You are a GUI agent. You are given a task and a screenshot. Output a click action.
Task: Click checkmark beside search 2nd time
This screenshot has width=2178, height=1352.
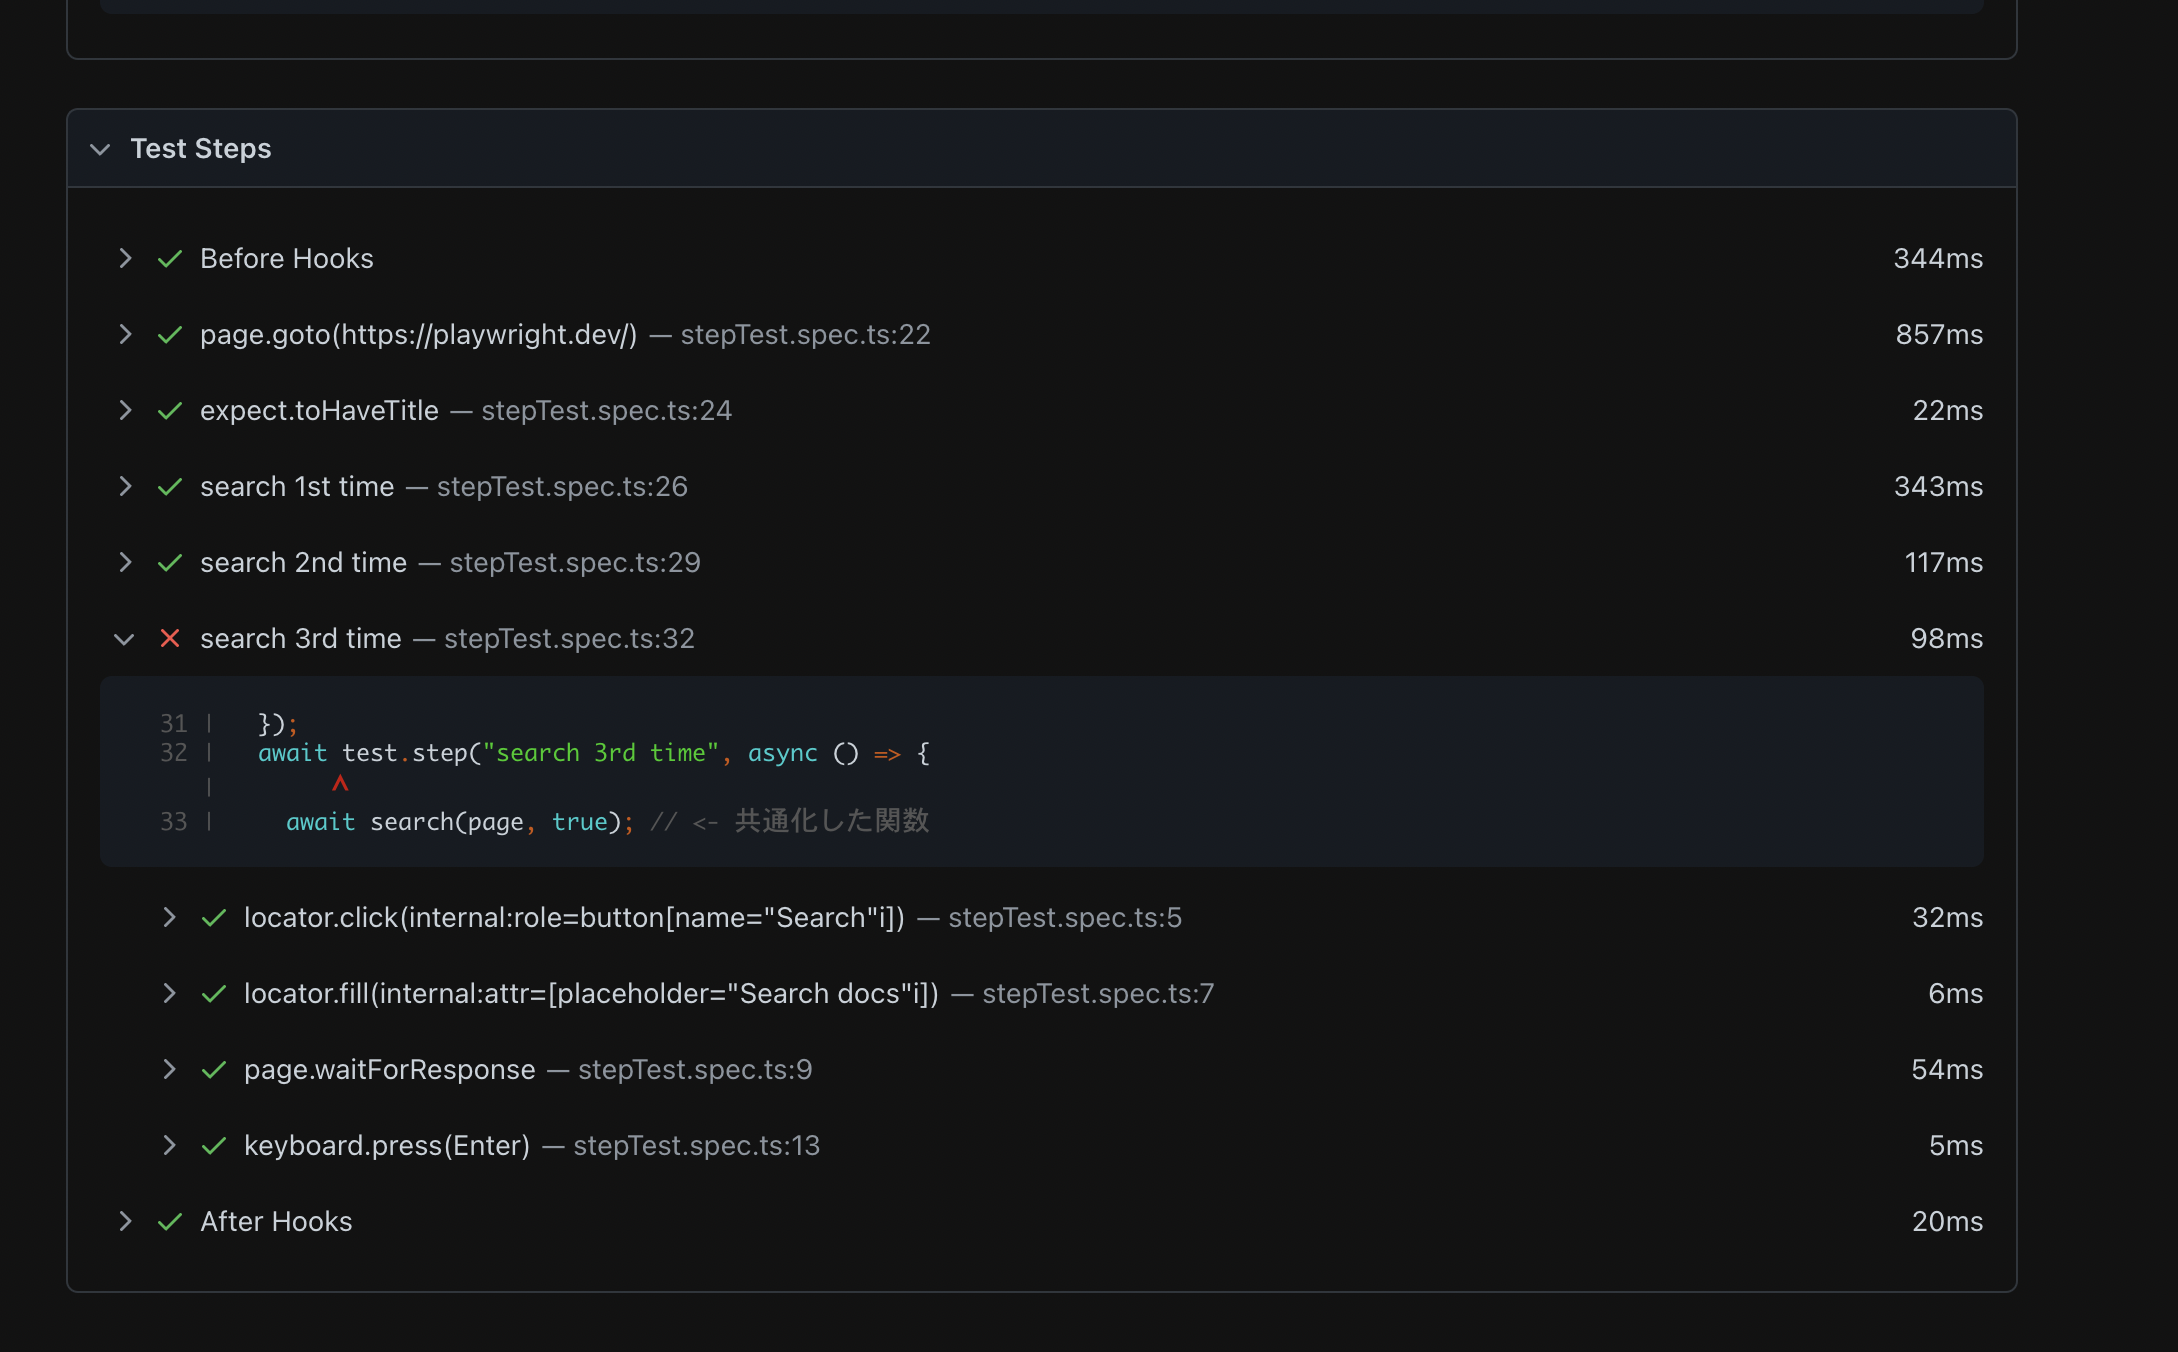click(x=170, y=562)
